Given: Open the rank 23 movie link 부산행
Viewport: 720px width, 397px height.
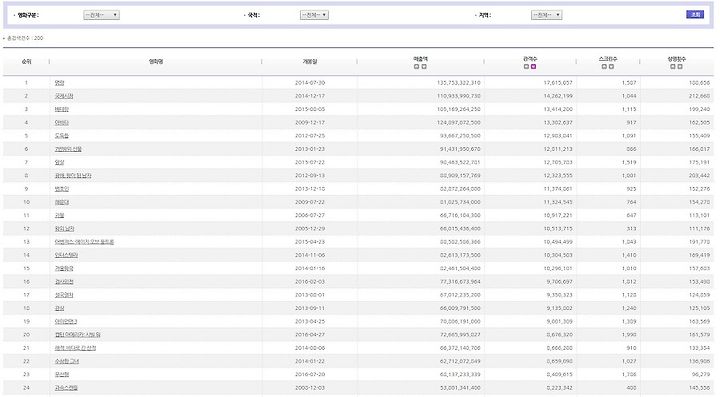Looking at the screenshot, I should point(62,375).
